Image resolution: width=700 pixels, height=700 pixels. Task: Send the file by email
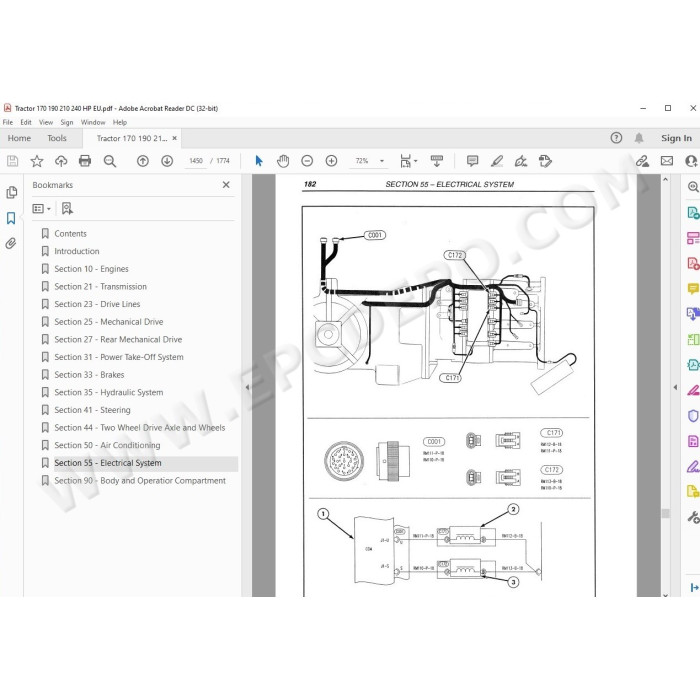click(x=667, y=161)
